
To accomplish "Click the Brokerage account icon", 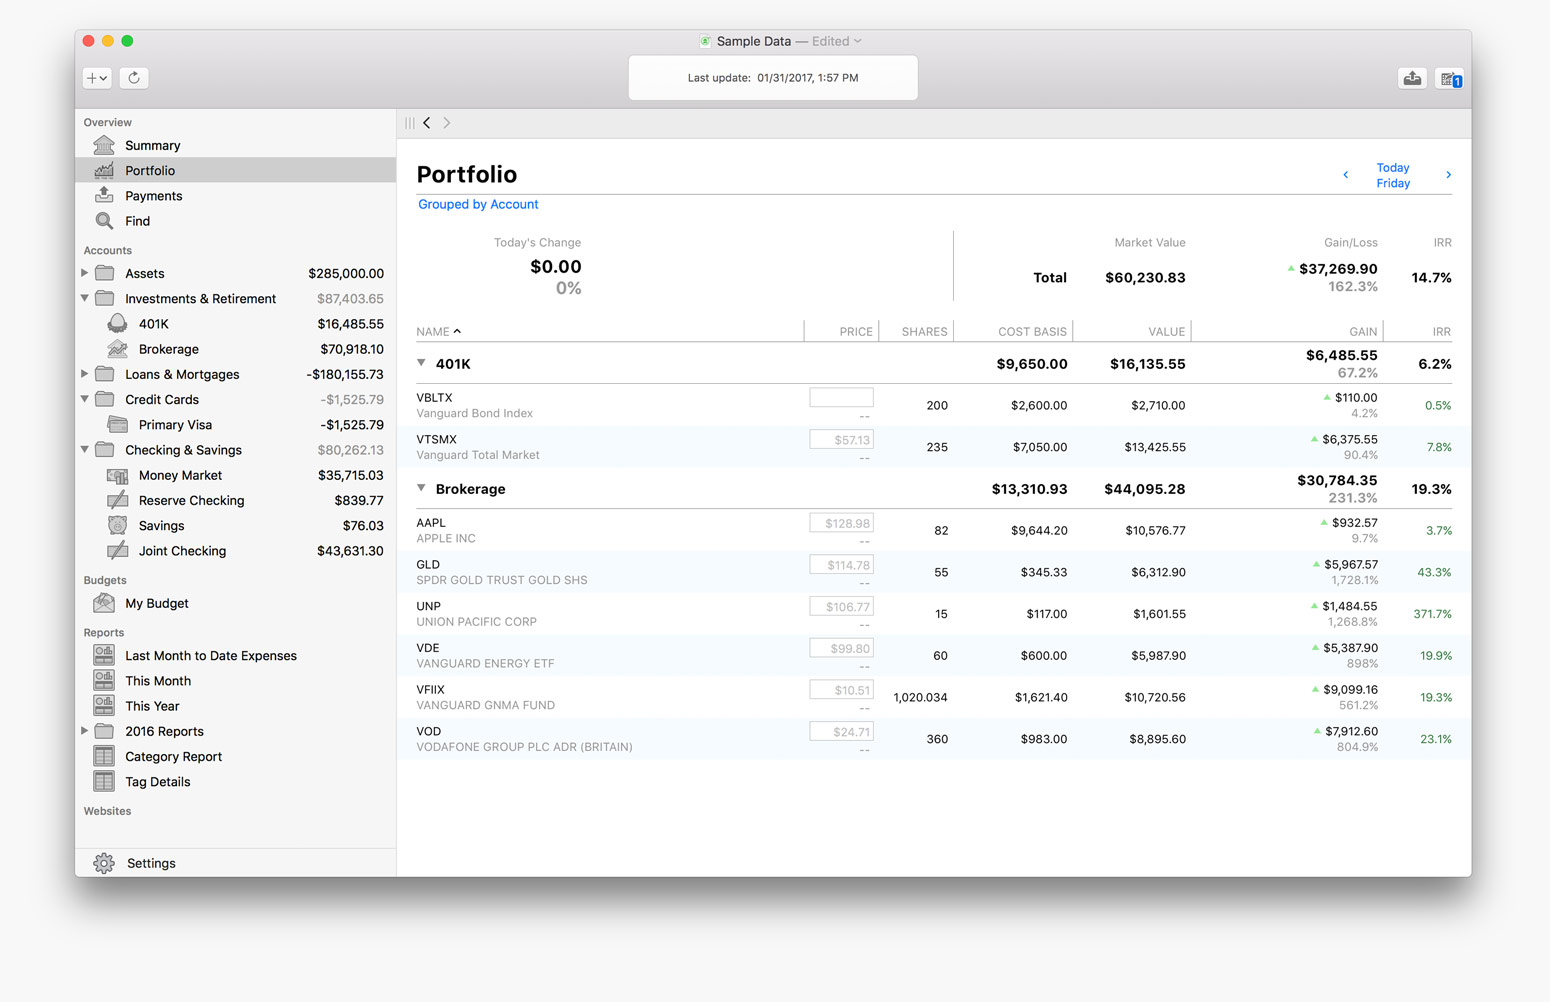I will [x=117, y=349].
